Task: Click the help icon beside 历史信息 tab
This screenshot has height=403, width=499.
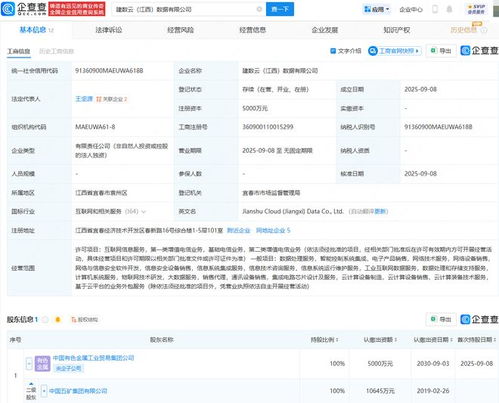Action: click(x=484, y=30)
